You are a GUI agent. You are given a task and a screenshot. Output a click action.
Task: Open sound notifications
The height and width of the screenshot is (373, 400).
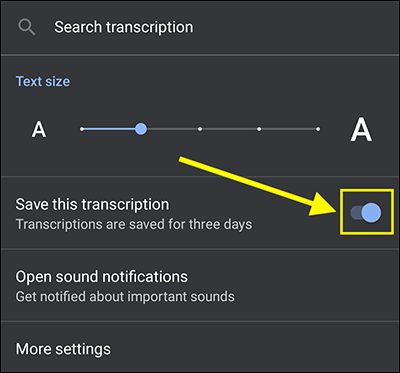(200, 285)
